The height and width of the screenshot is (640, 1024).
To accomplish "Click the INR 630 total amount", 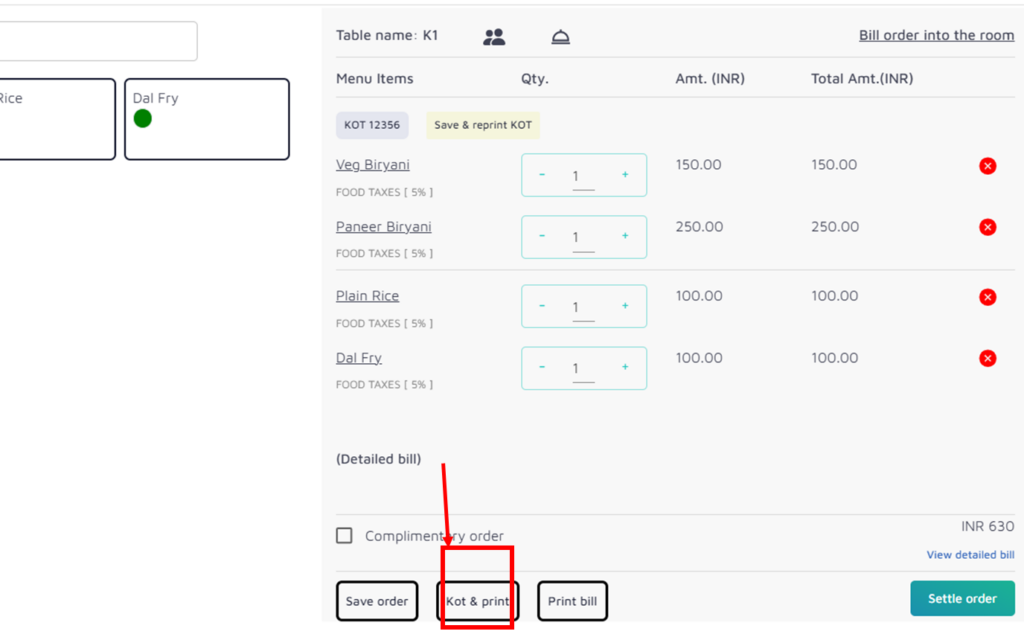I will coord(987,526).
